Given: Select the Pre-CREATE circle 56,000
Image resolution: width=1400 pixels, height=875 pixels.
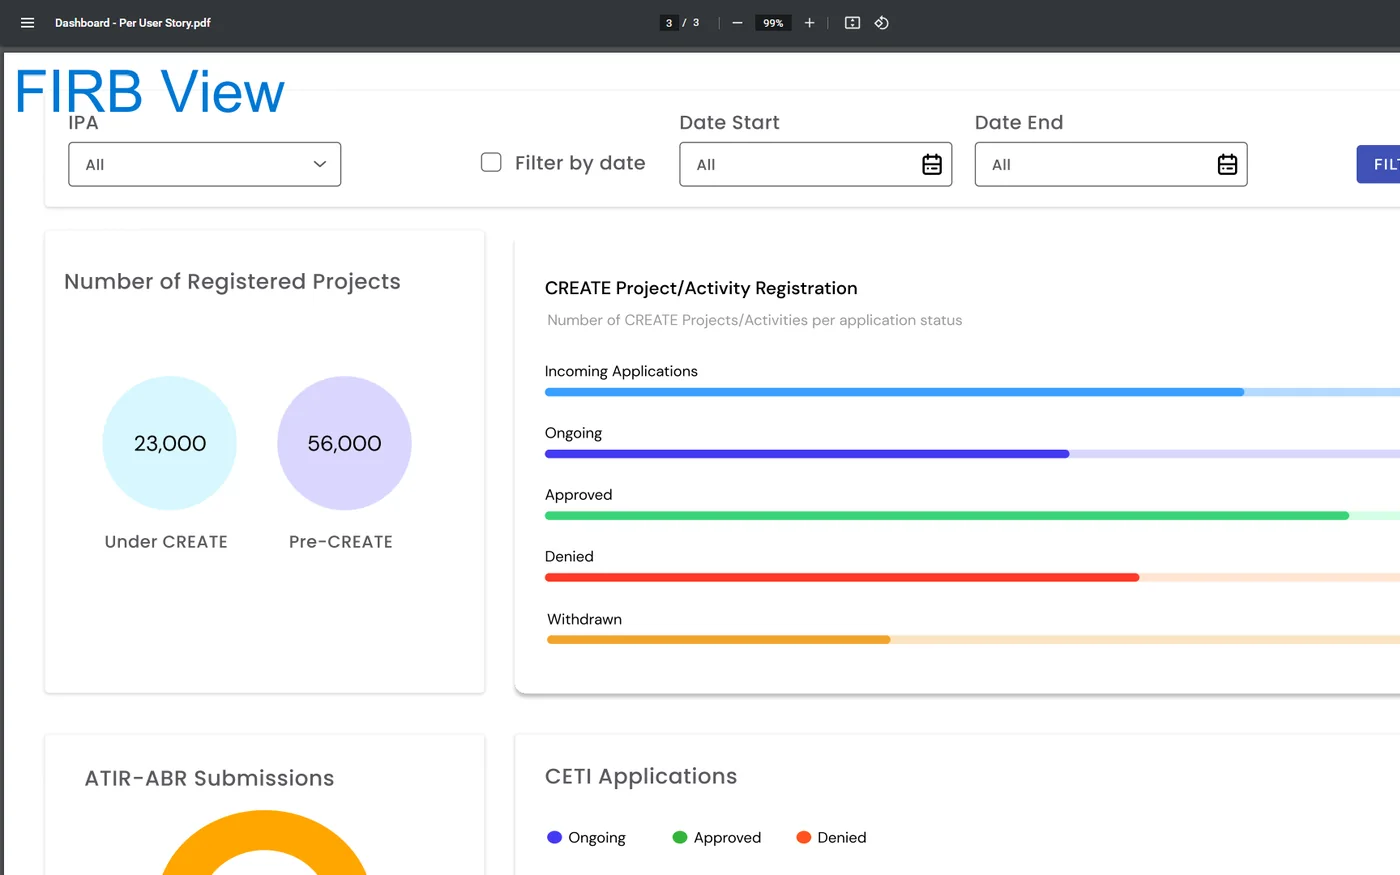Looking at the screenshot, I should click(x=344, y=443).
